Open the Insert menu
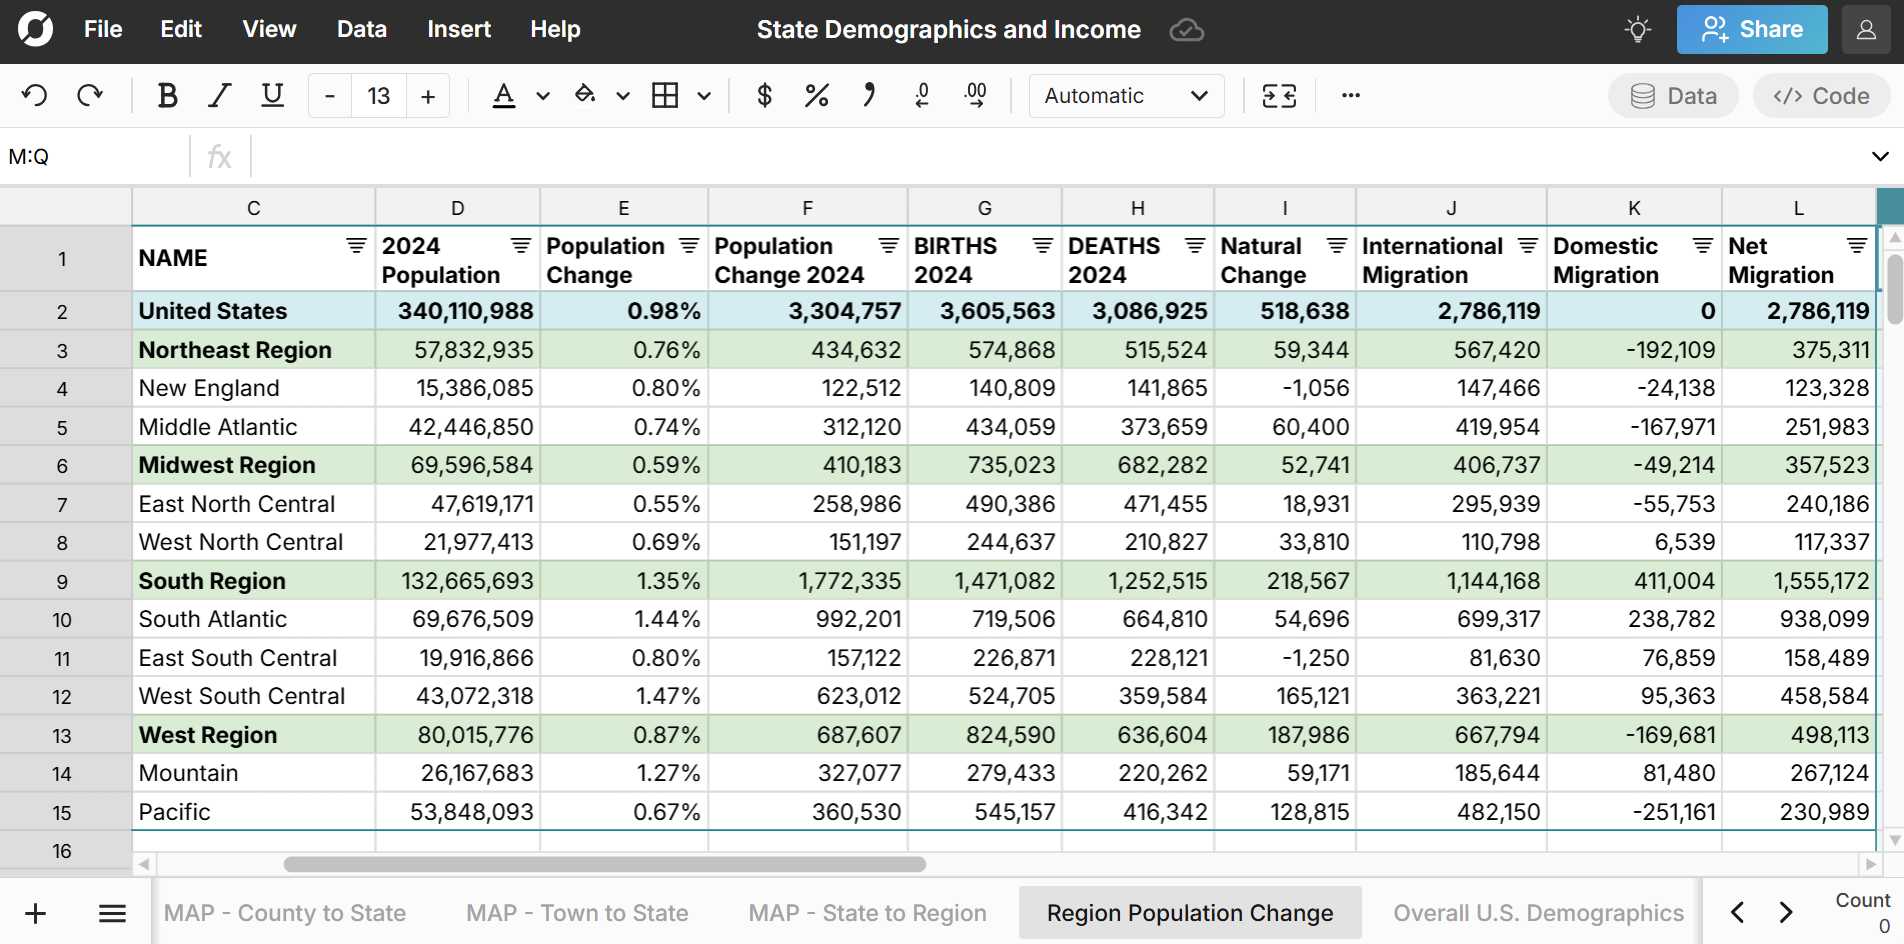1904x944 pixels. [458, 30]
